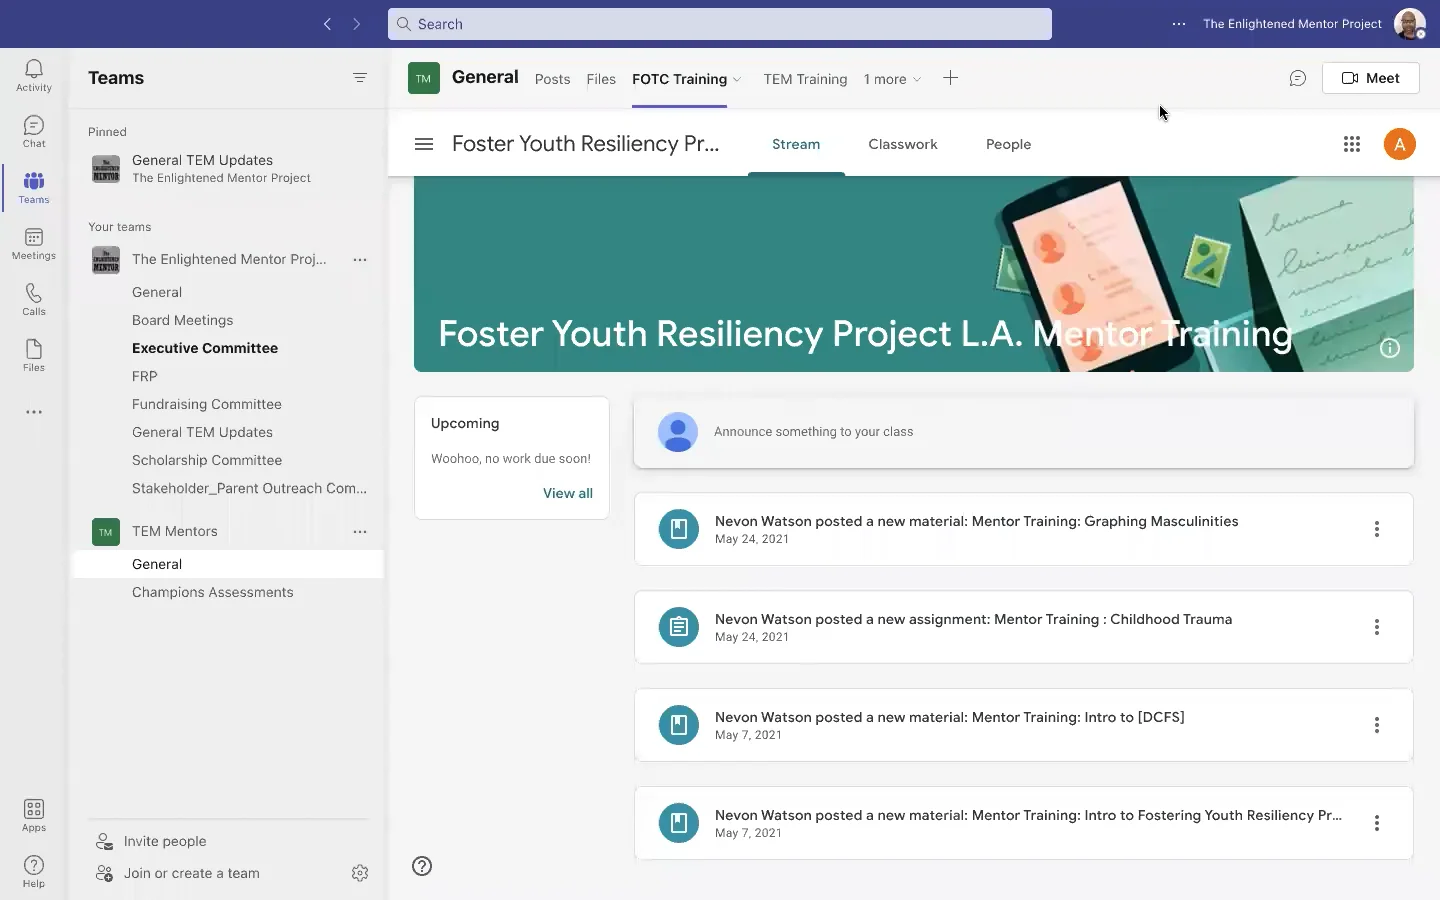1440x900 pixels.
Task: Open Files in the left rail
Action: point(34,355)
